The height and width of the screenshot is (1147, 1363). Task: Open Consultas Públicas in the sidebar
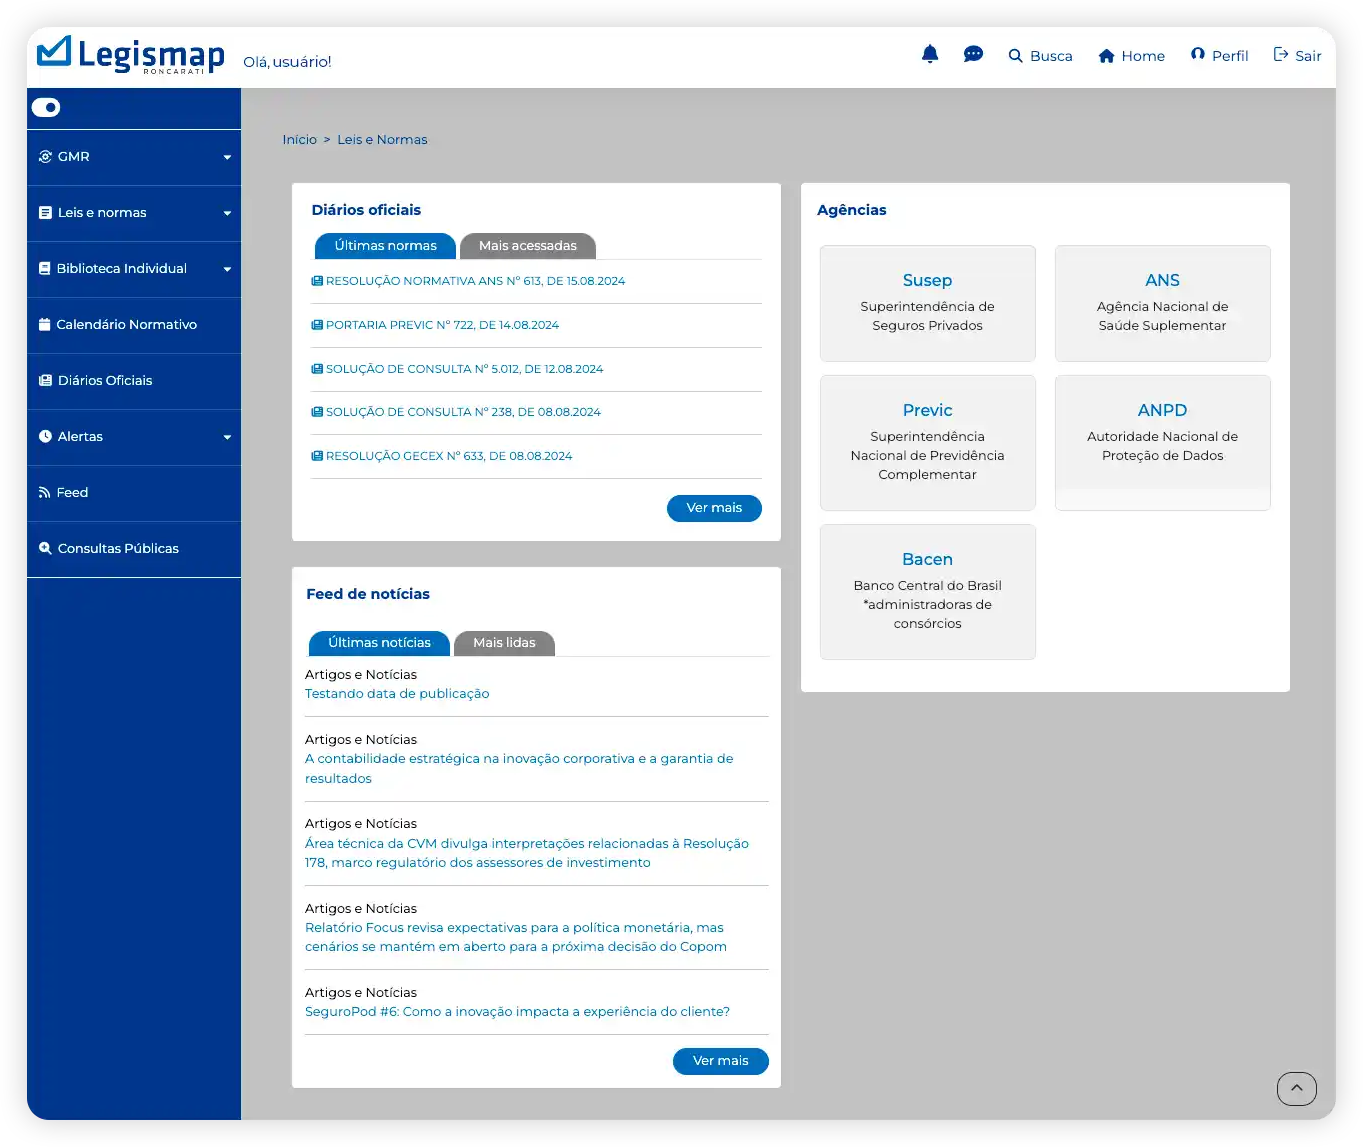coord(118,548)
